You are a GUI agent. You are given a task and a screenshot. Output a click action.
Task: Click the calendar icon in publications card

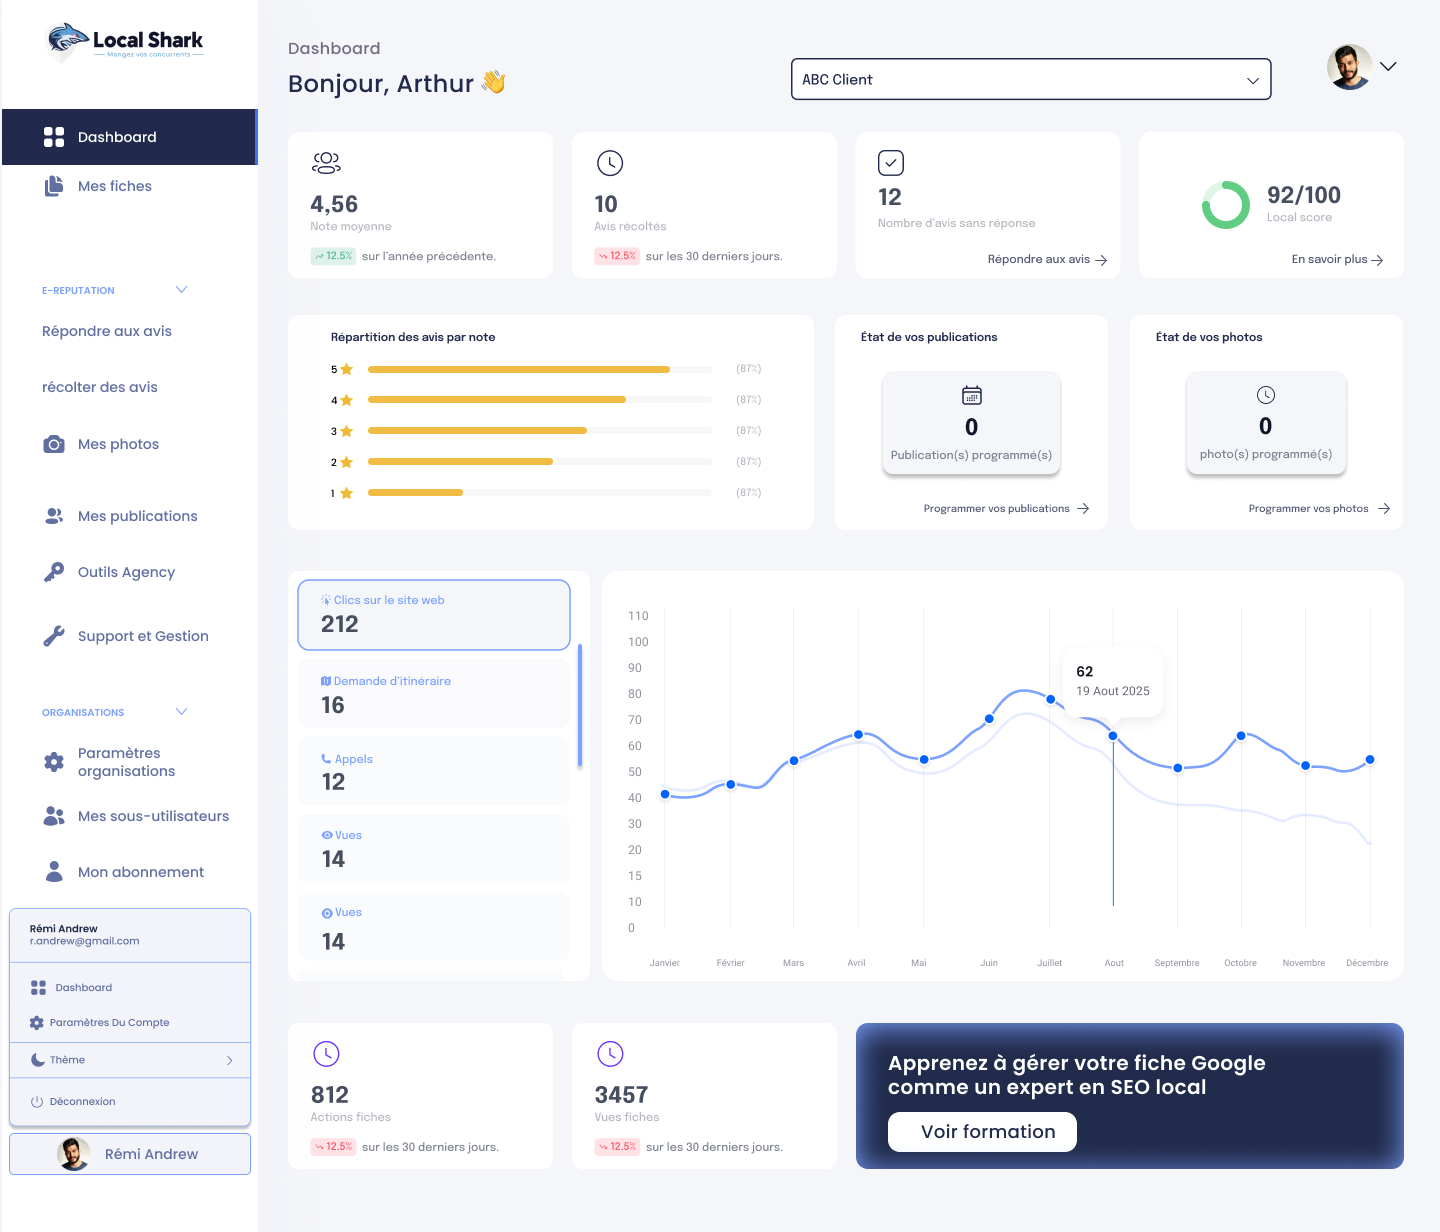(971, 395)
